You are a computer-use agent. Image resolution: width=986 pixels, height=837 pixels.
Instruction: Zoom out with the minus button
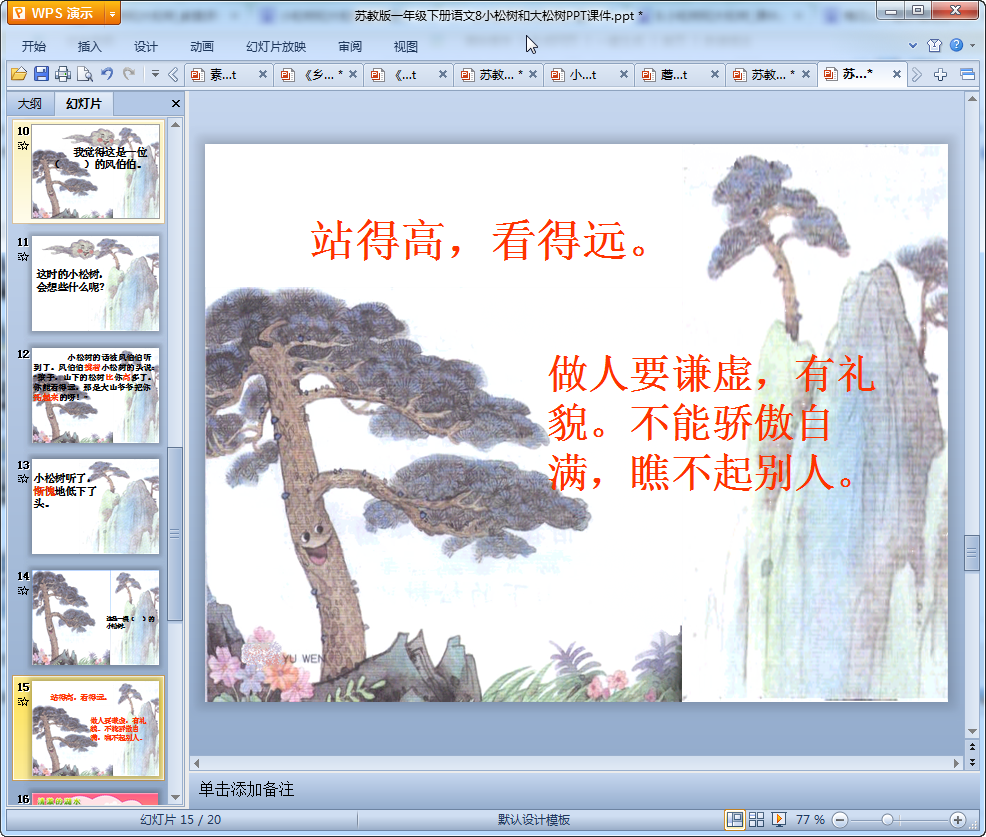pyautogui.click(x=839, y=820)
